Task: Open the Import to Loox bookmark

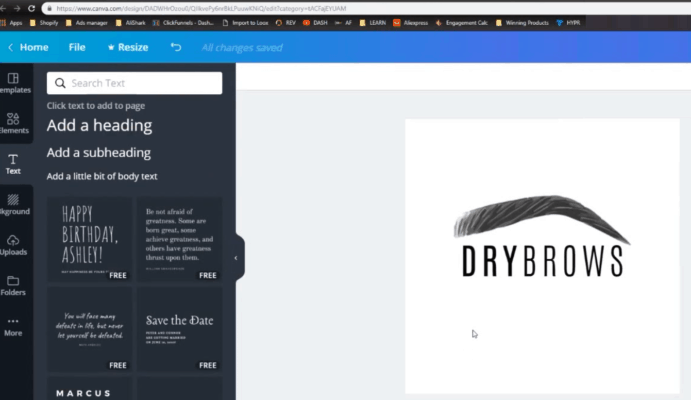Action: 245,23
